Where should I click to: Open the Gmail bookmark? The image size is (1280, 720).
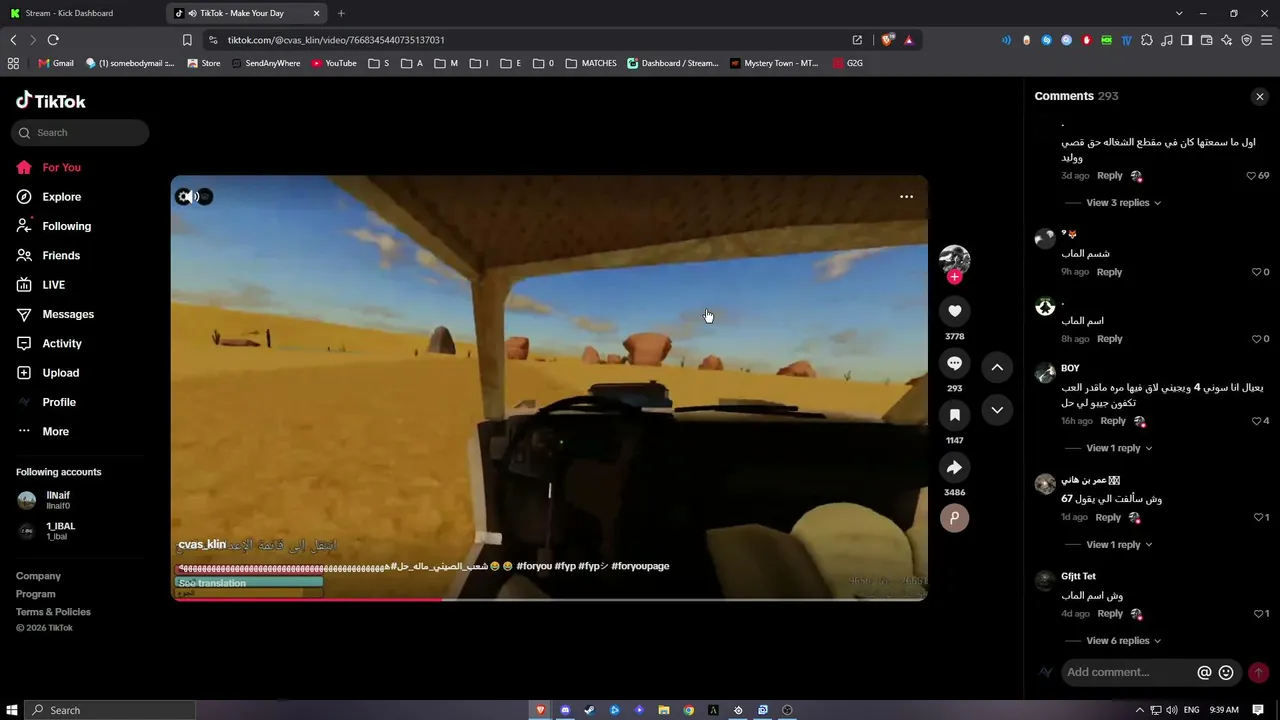tap(56, 63)
